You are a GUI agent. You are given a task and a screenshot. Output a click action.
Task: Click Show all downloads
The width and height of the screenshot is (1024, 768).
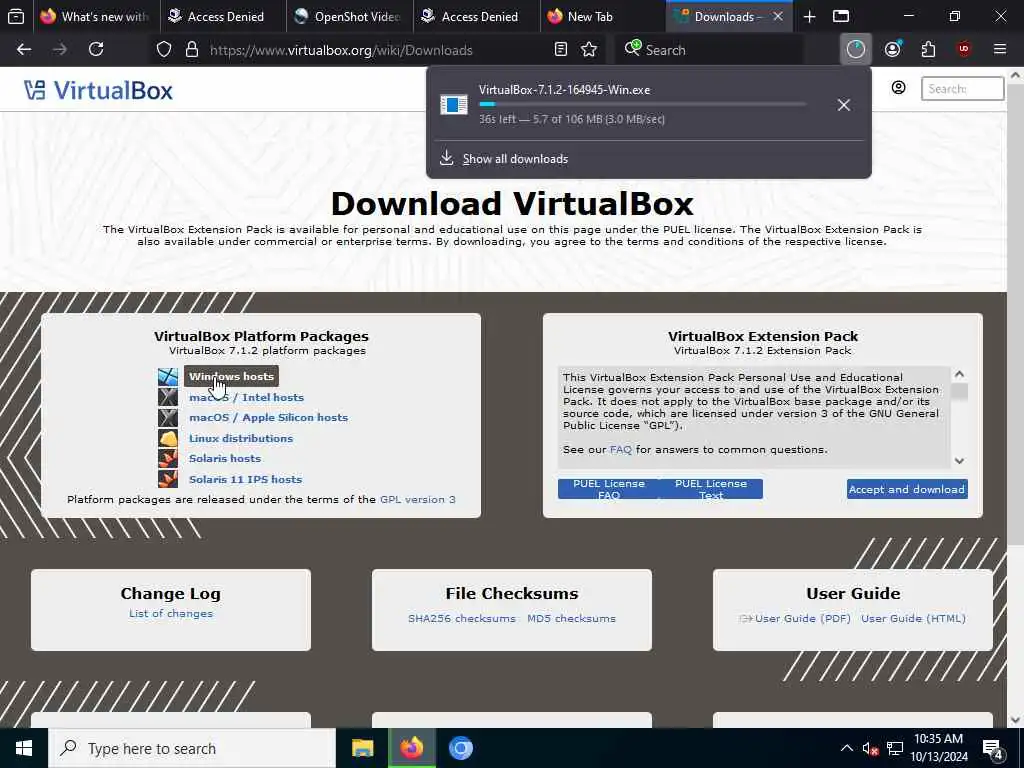pos(515,159)
